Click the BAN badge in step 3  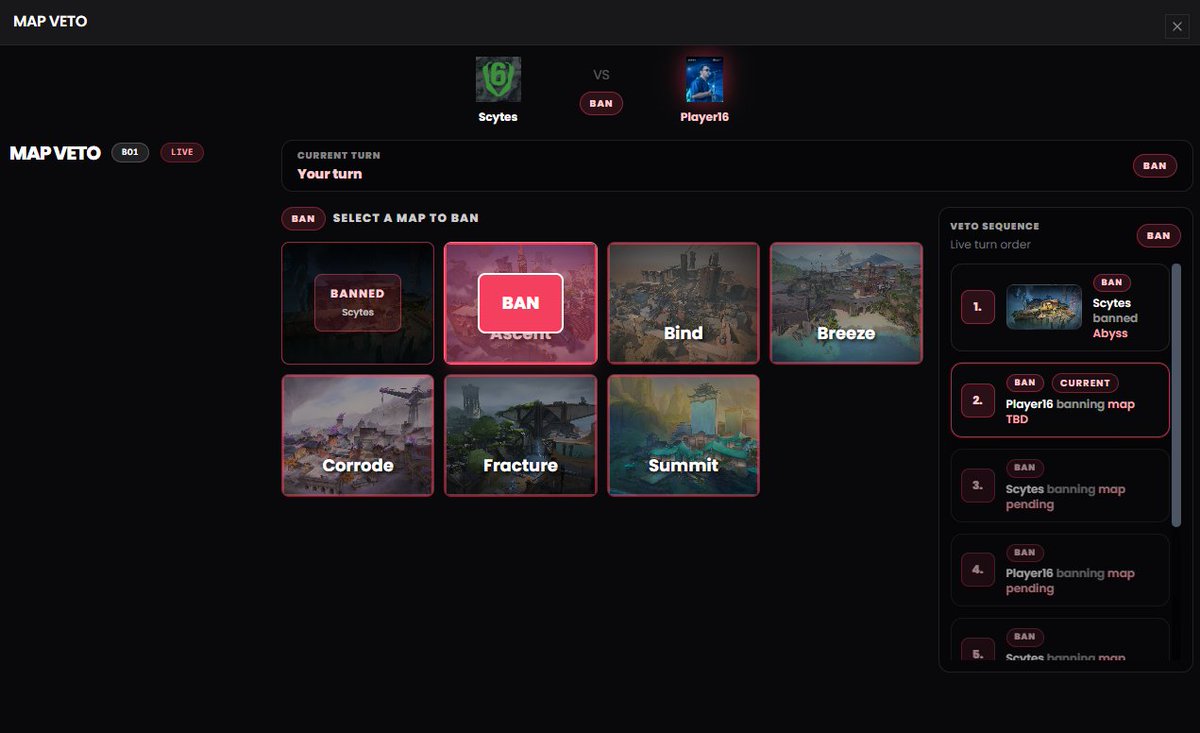click(x=1025, y=467)
